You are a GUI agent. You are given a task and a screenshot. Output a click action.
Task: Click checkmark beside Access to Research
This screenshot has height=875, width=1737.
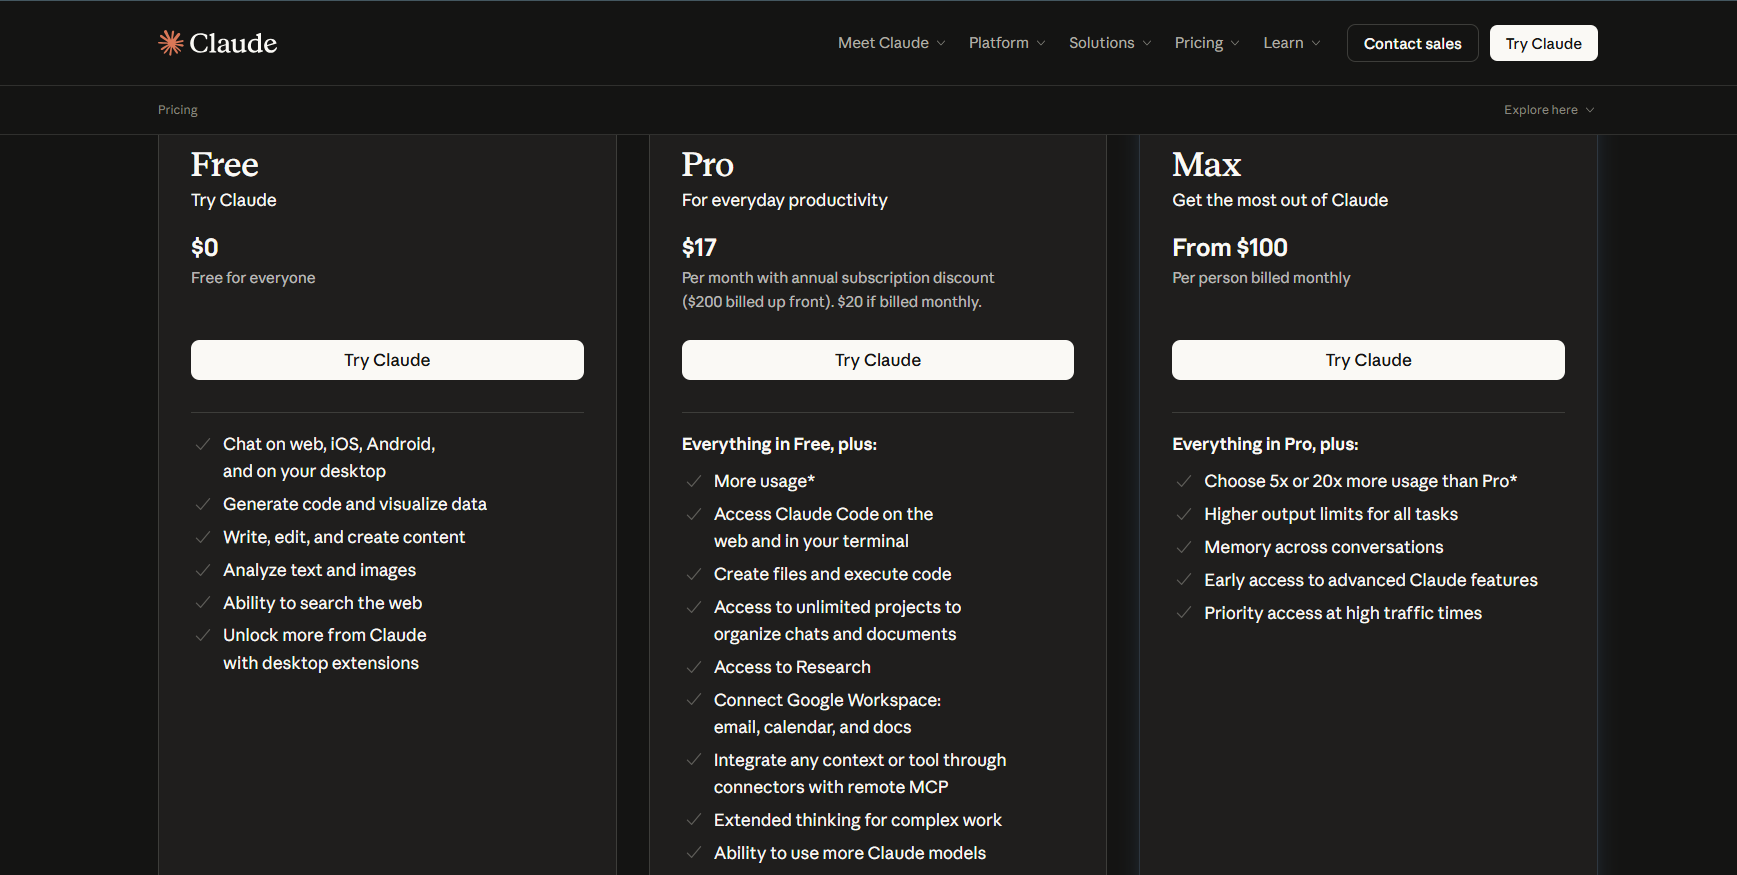point(694,667)
